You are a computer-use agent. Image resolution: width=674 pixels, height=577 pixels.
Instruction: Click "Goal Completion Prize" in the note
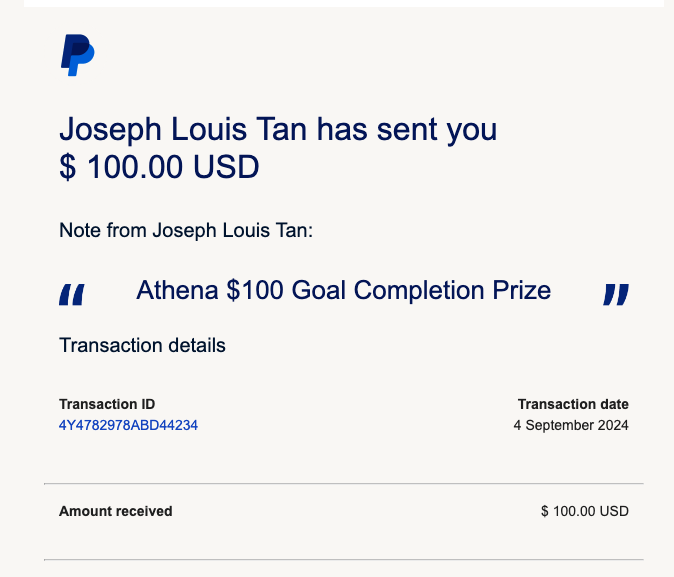pos(422,290)
